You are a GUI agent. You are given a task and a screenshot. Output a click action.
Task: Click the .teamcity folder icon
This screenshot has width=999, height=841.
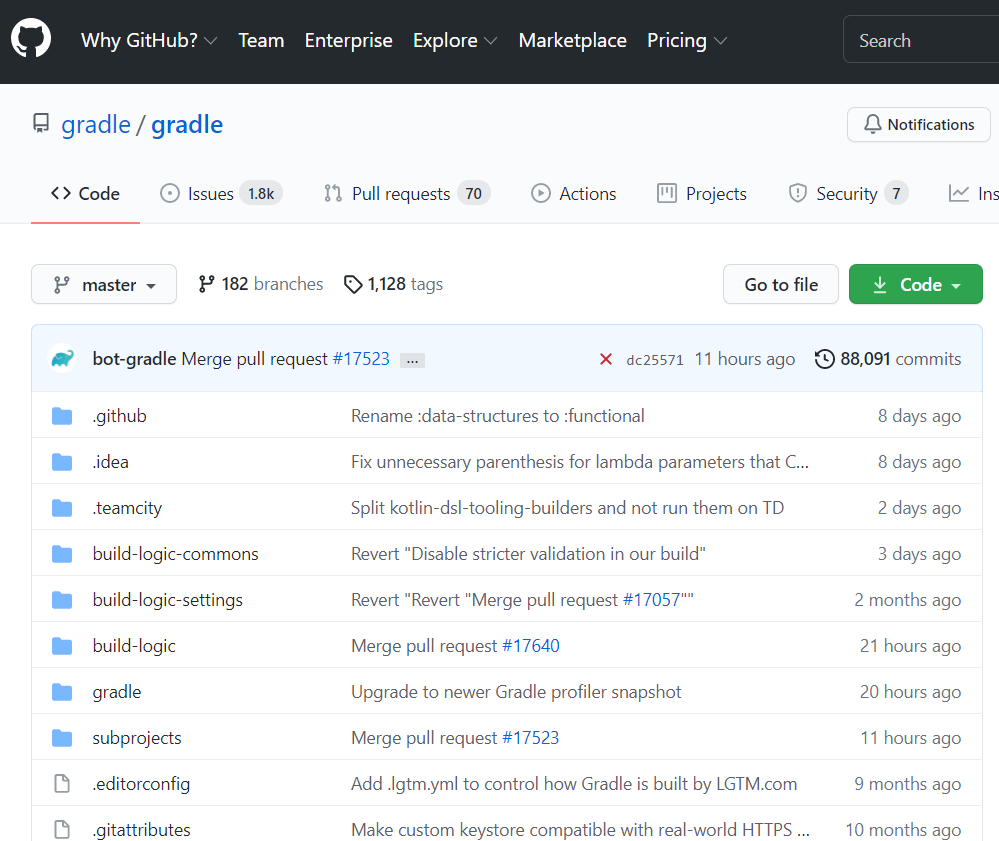pyautogui.click(x=62, y=508)
